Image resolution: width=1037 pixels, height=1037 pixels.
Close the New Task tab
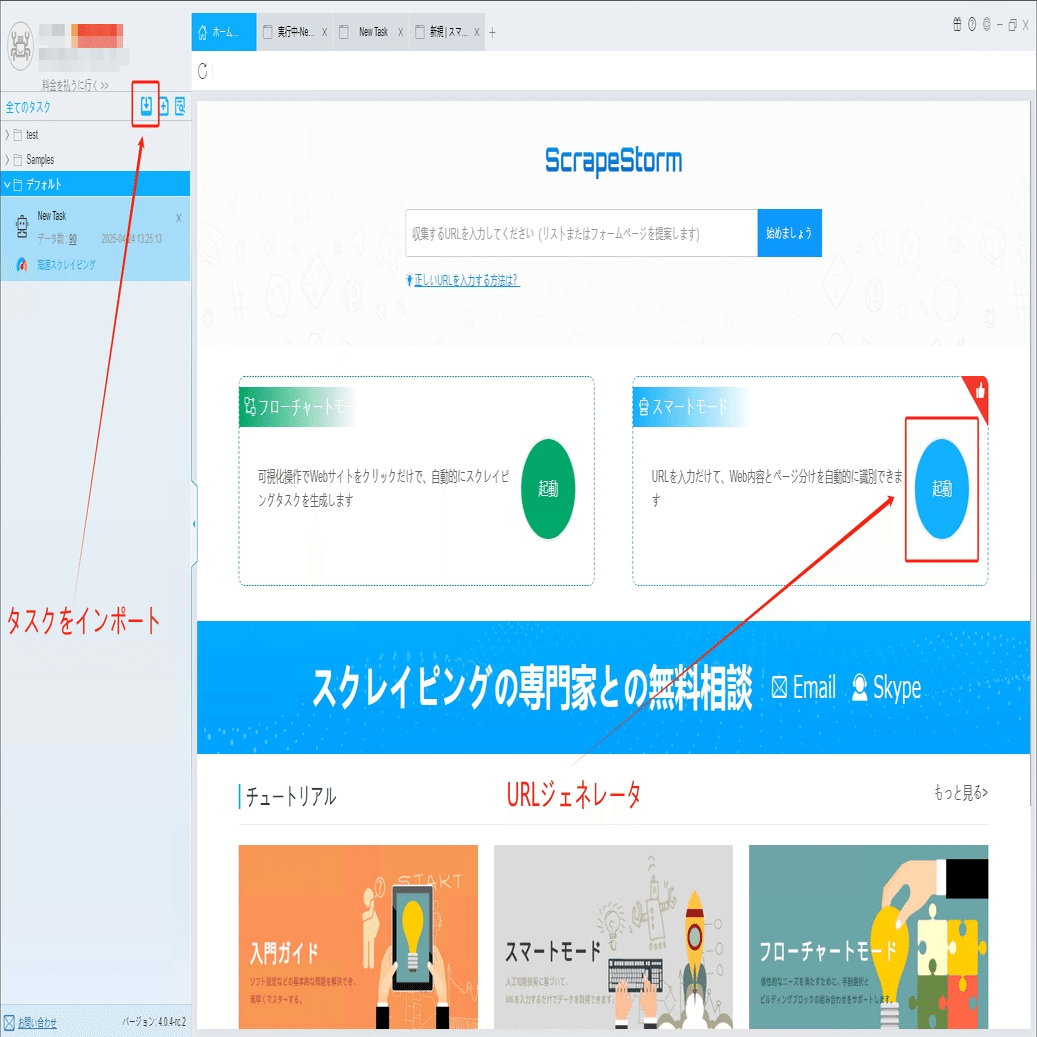click(400, 32)
